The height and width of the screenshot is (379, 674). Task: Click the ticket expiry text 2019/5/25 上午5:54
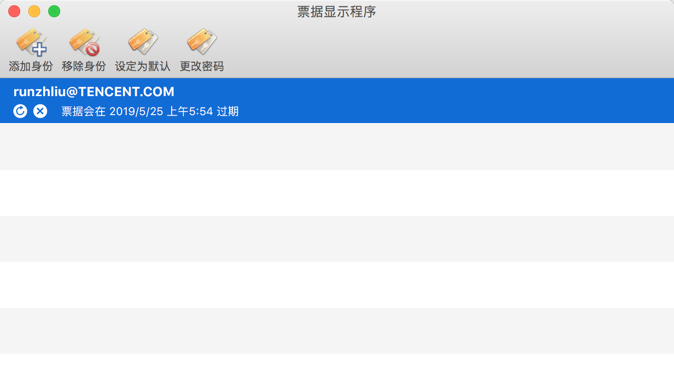(161, 112)
